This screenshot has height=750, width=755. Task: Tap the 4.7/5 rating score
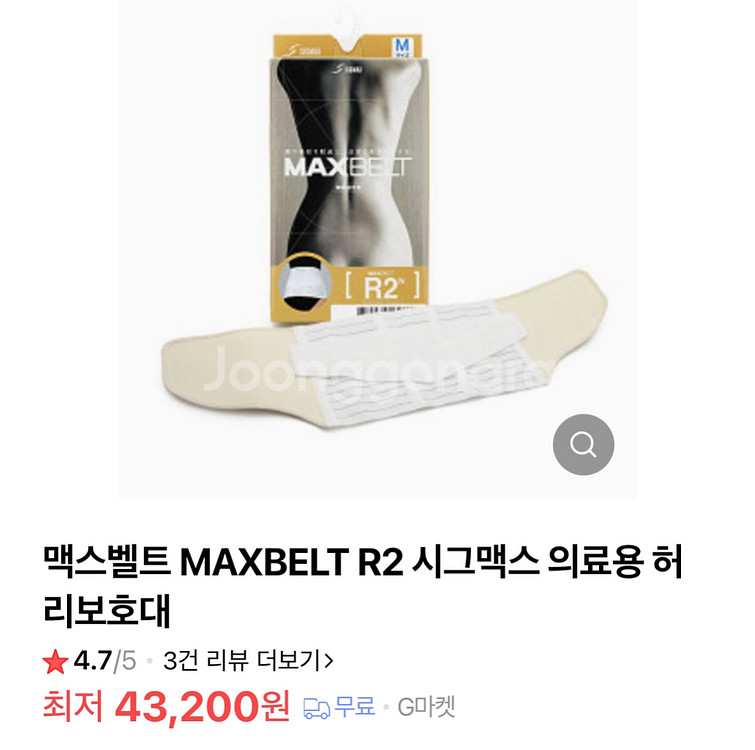point(104,660)
